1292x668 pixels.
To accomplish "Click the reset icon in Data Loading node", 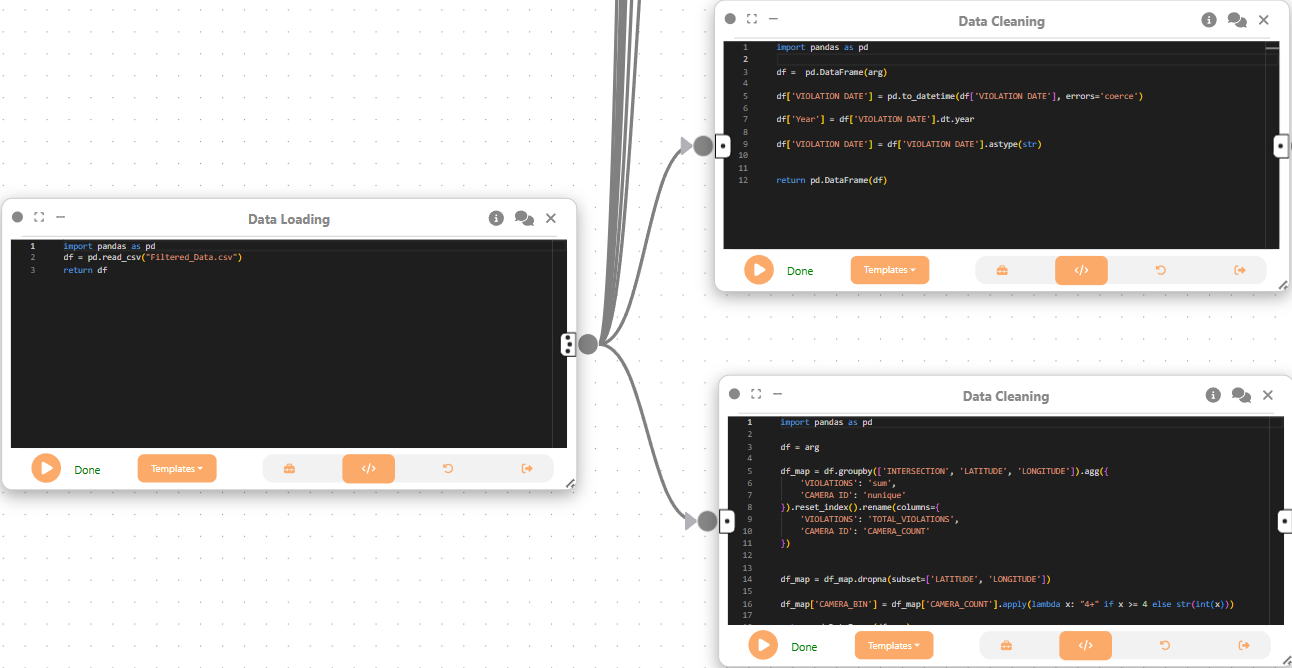I will 448,468.
